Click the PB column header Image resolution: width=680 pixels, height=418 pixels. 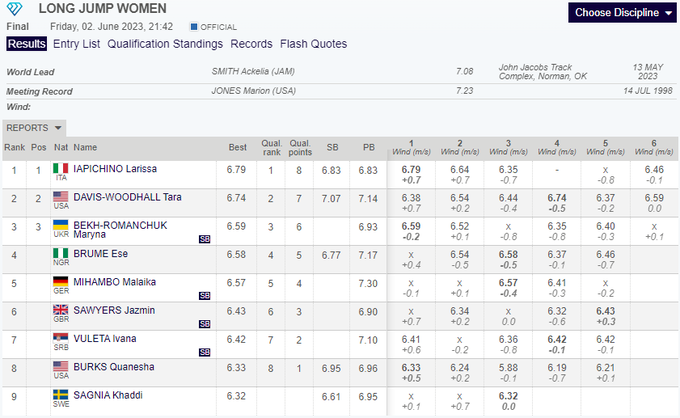click(x=369, y=147)
